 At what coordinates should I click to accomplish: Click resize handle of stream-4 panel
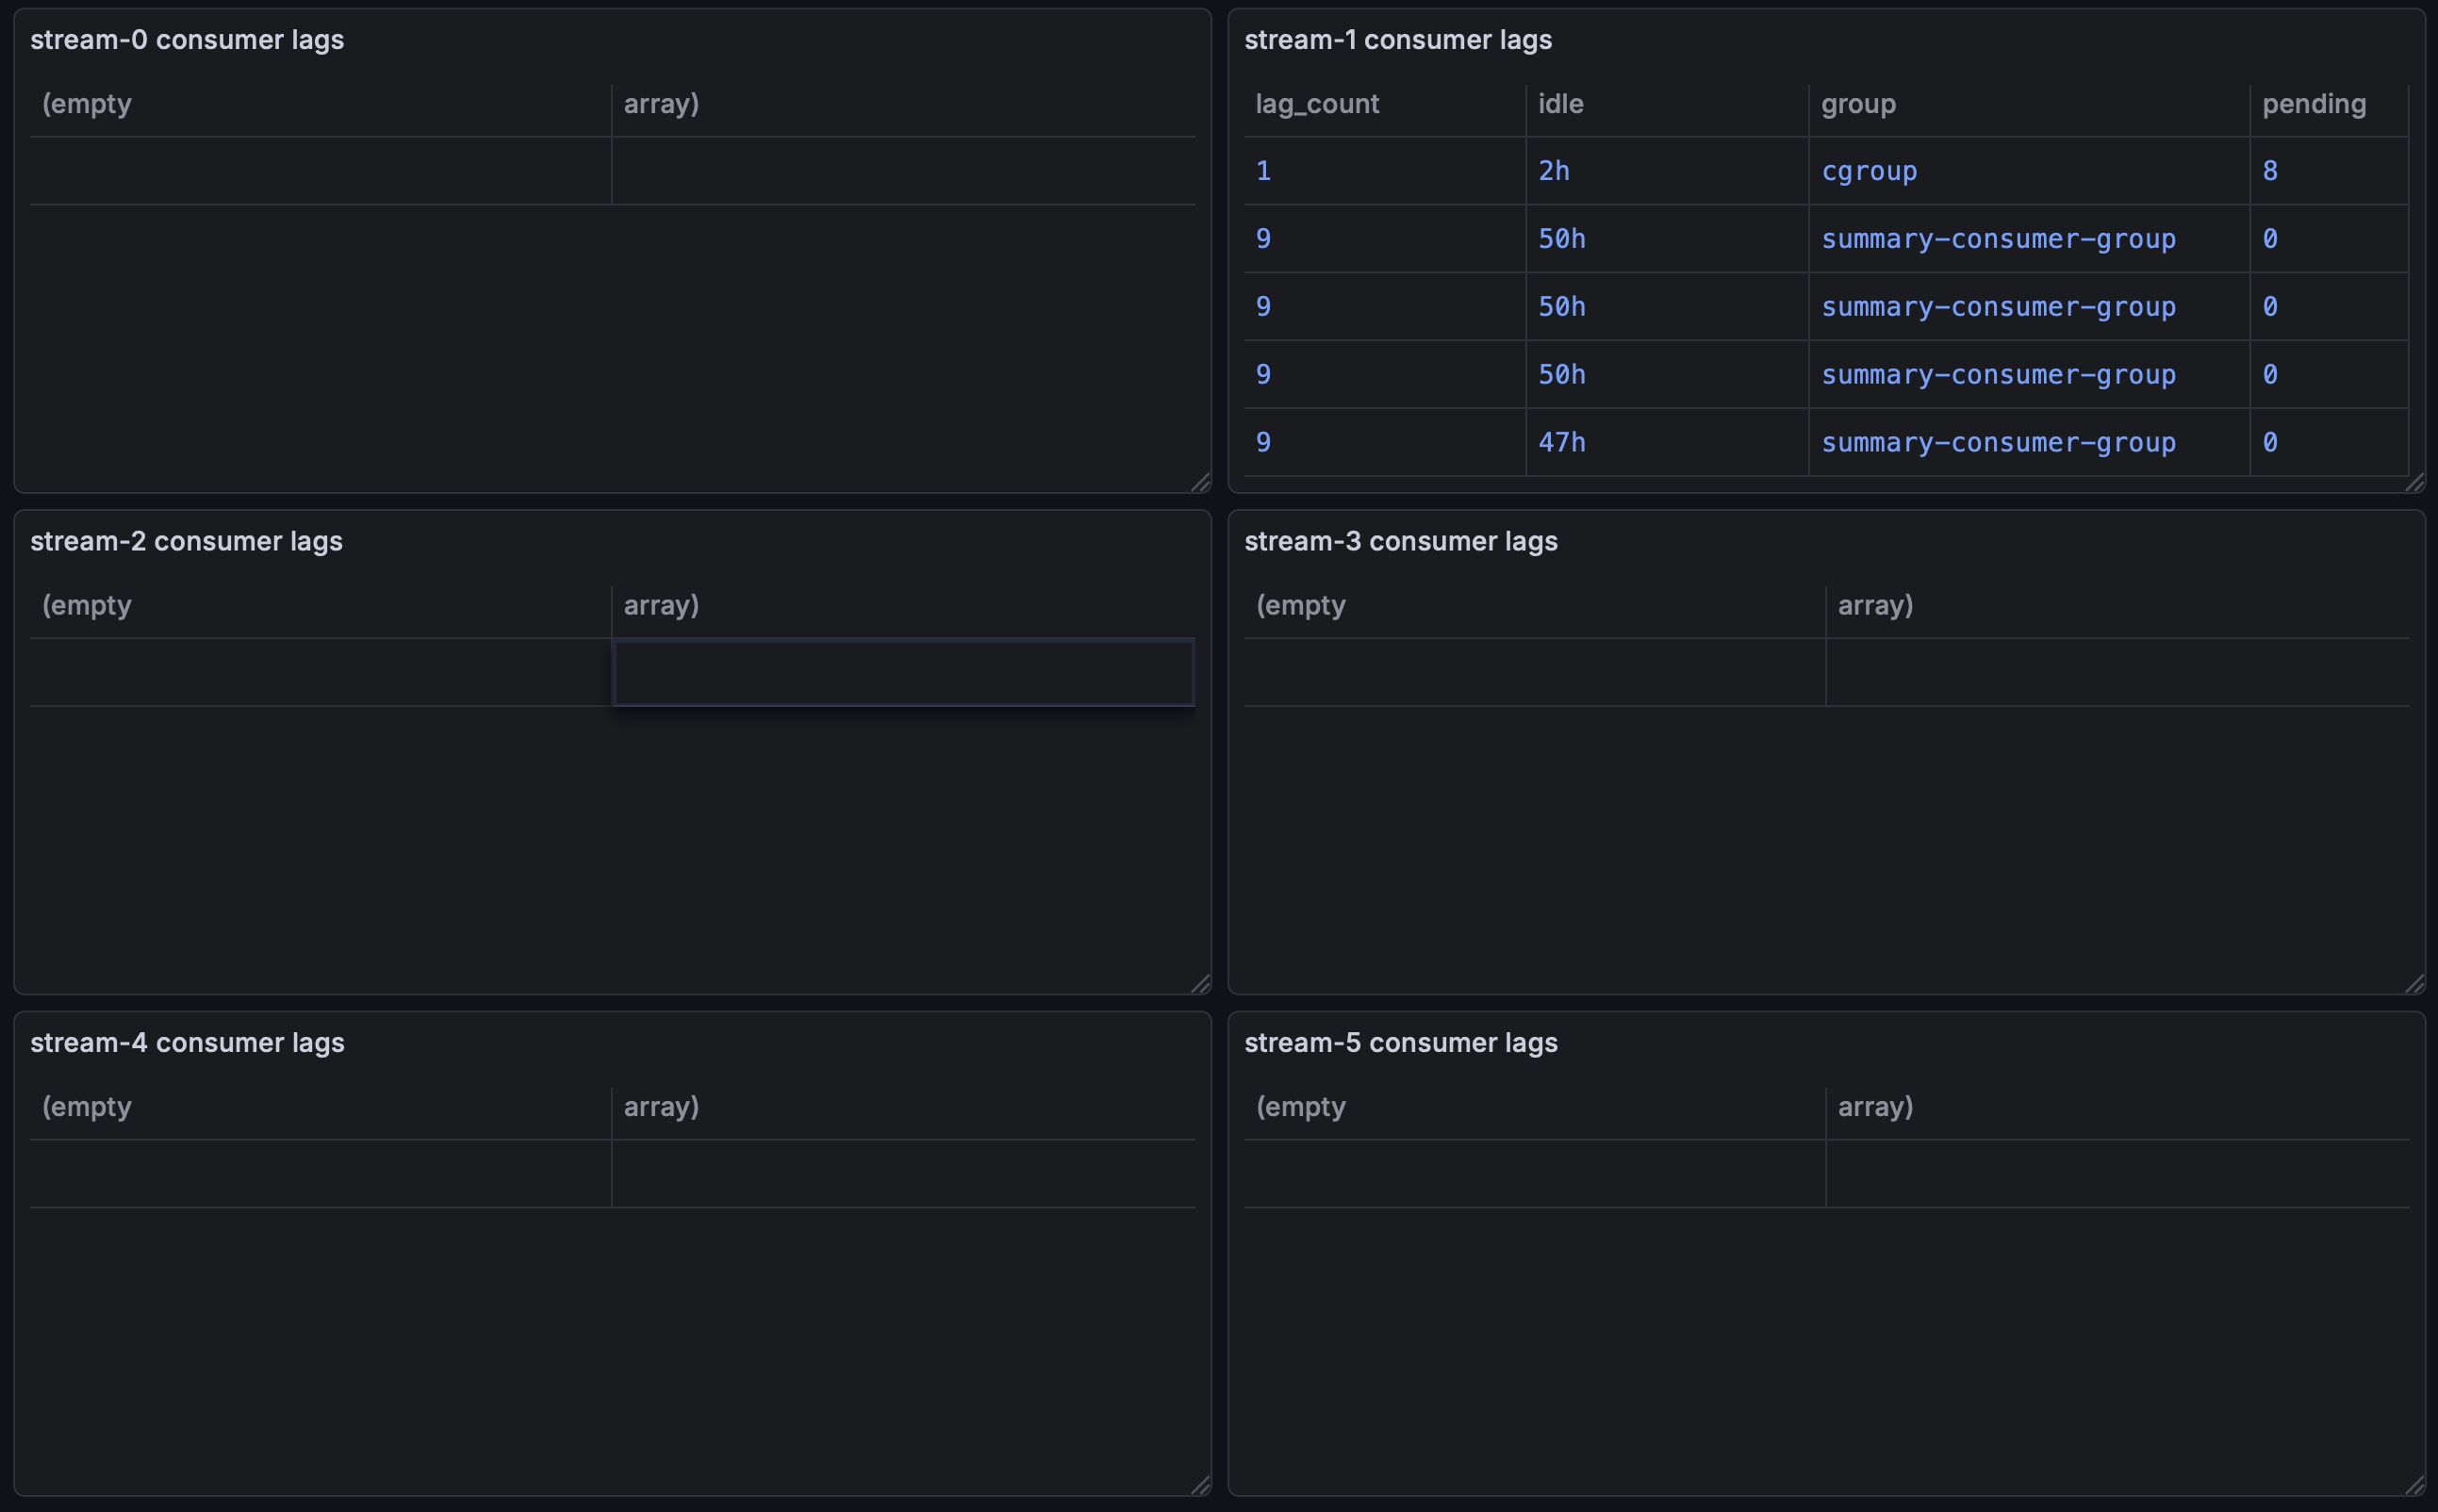pos(1201,1486)
